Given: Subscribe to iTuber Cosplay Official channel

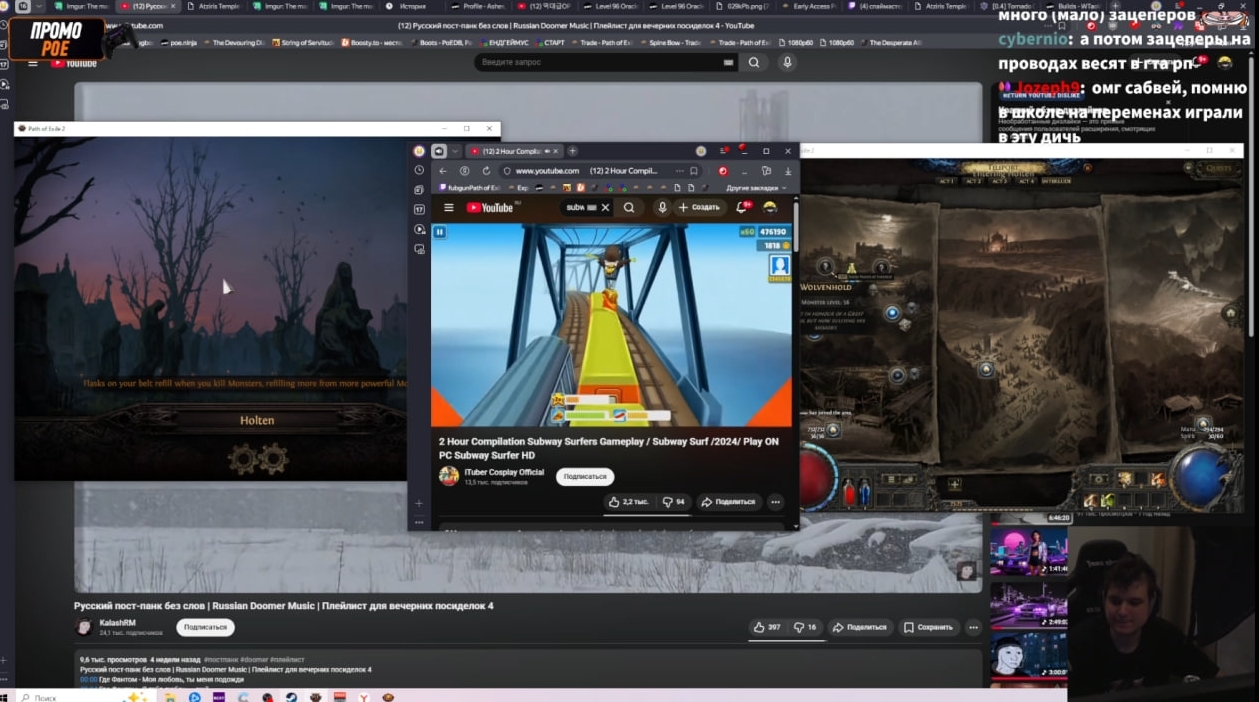Looking at the screenshot, I should pyautogui.click(x=585, y=477).
